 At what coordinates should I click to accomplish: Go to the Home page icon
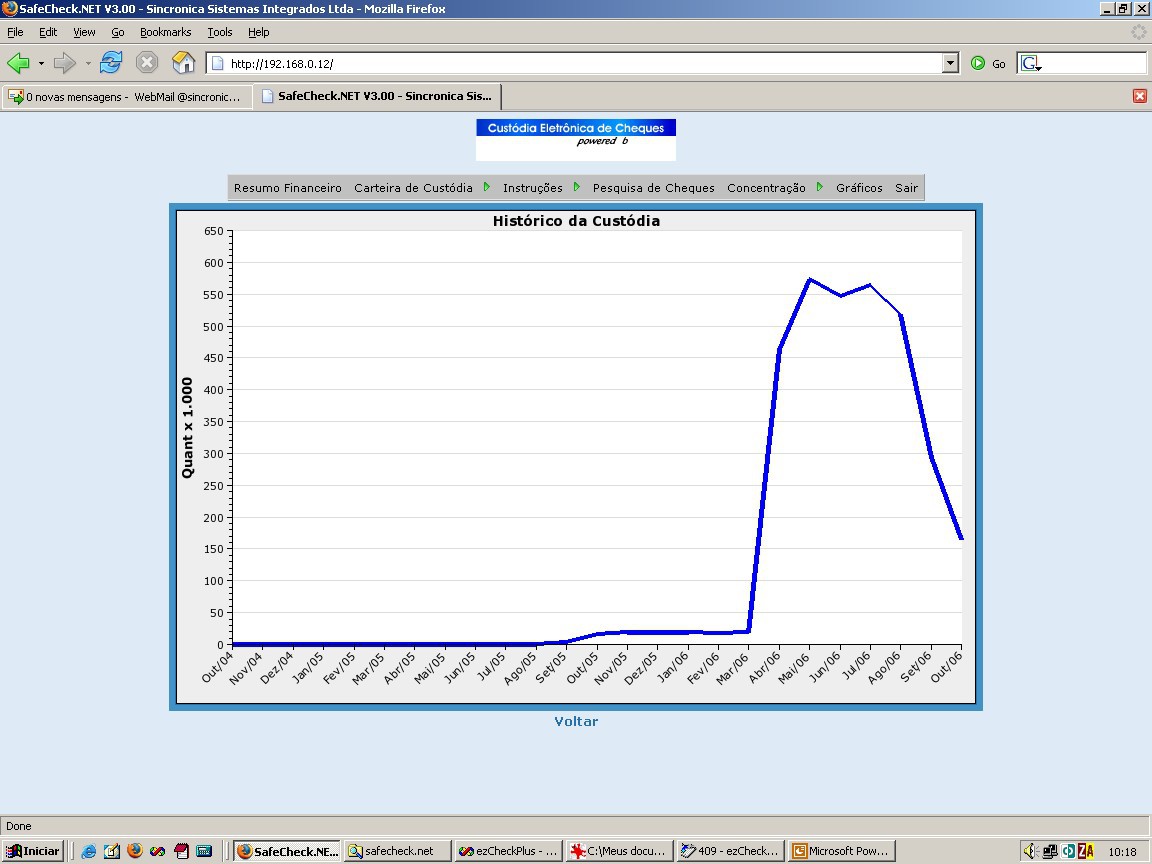pos(183,62)
